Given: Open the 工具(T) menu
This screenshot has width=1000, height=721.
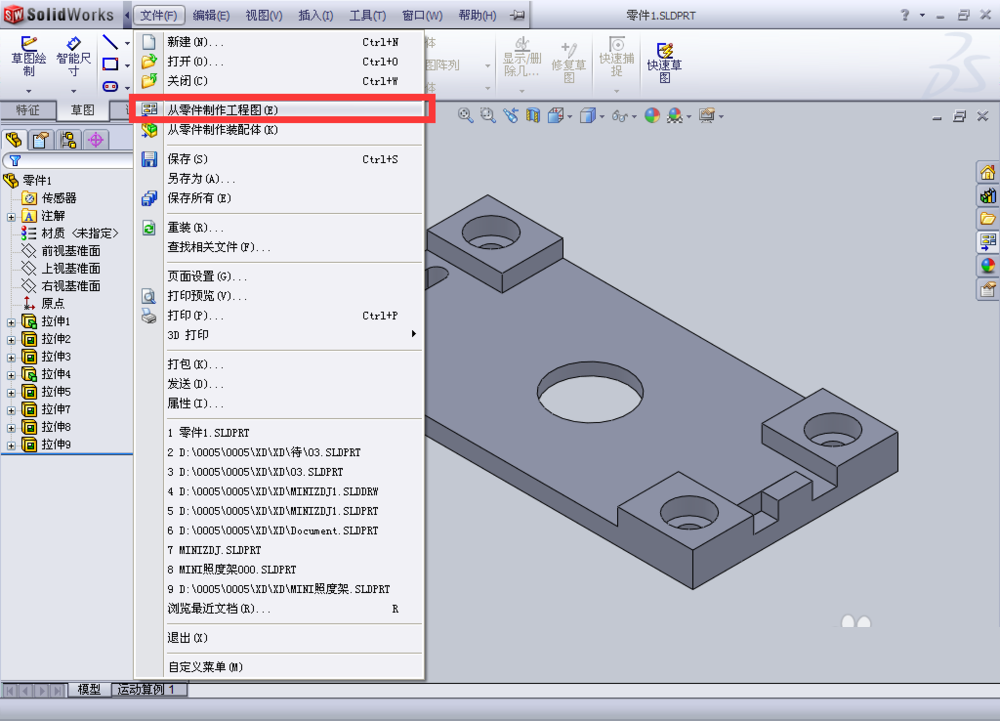Looking at the screenshot, I should [367, 15].
